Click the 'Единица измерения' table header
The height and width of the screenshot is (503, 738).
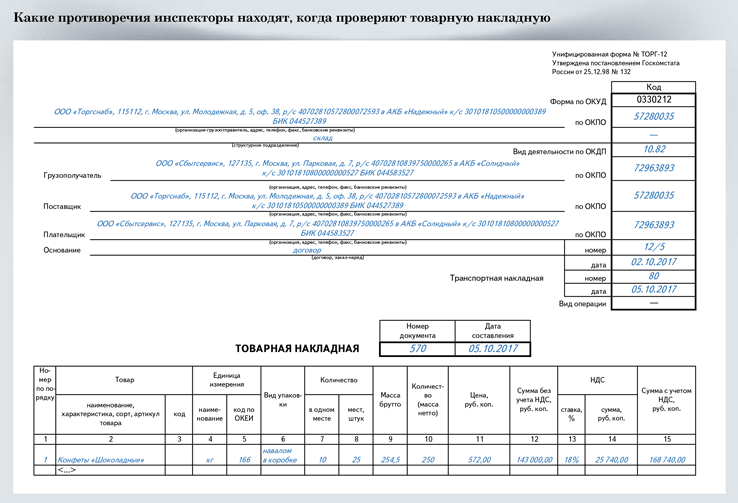click(226, 380)
